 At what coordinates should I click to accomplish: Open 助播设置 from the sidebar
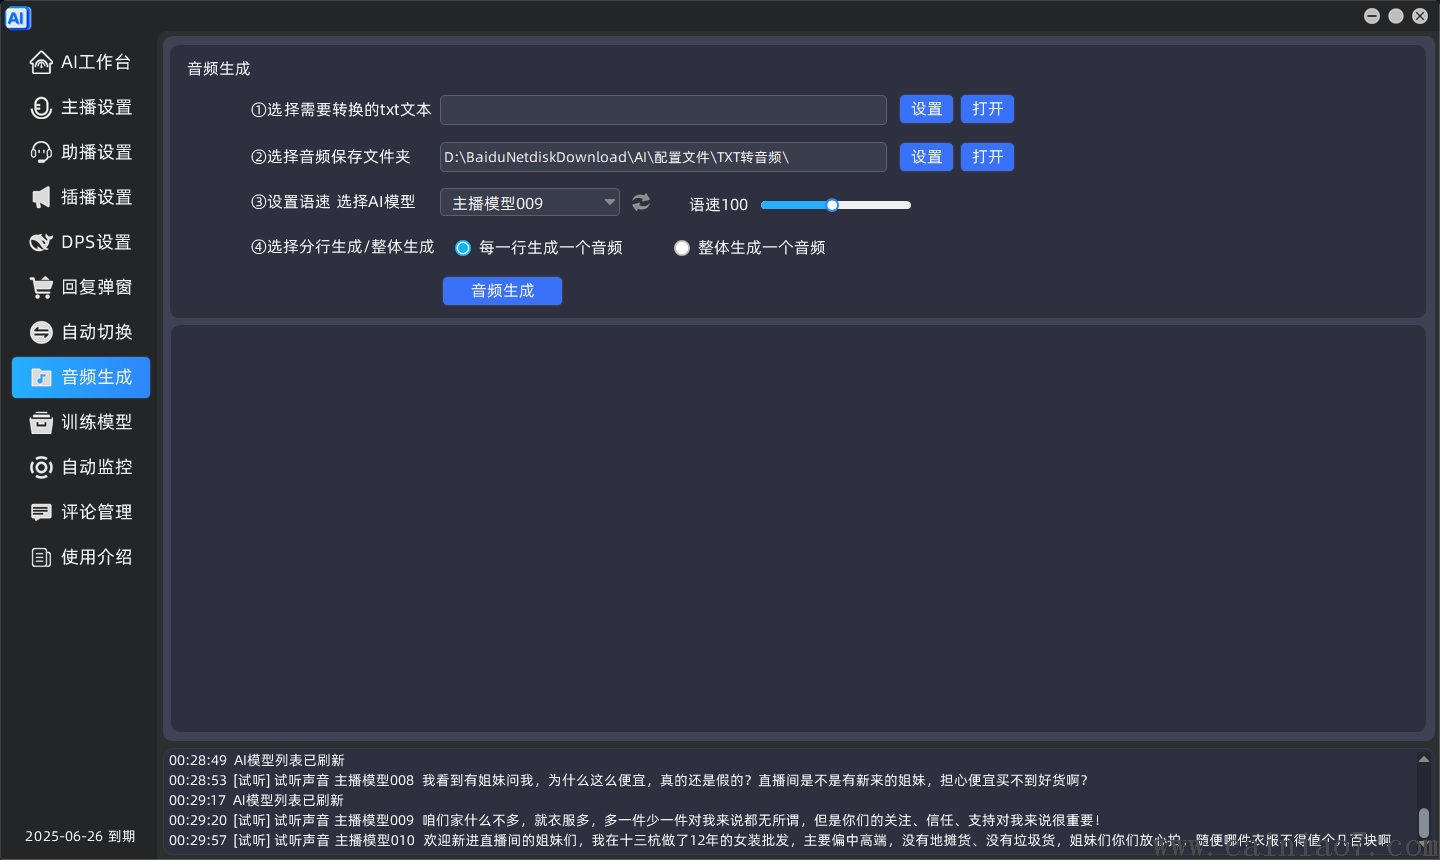80,151
